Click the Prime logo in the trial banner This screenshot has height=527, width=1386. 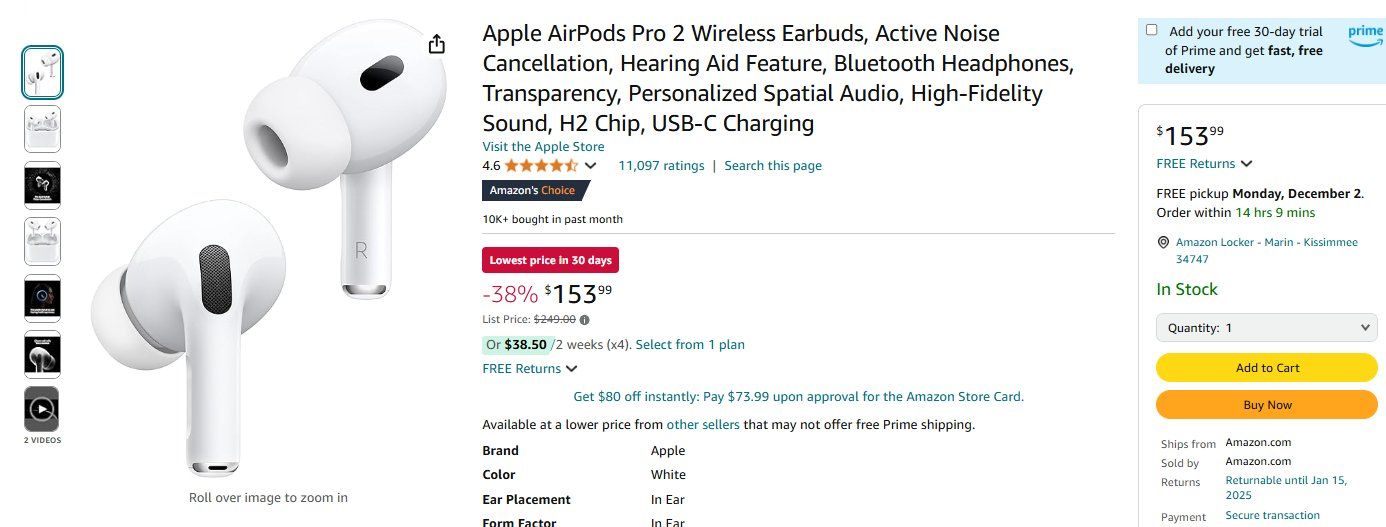[1365, 33]
